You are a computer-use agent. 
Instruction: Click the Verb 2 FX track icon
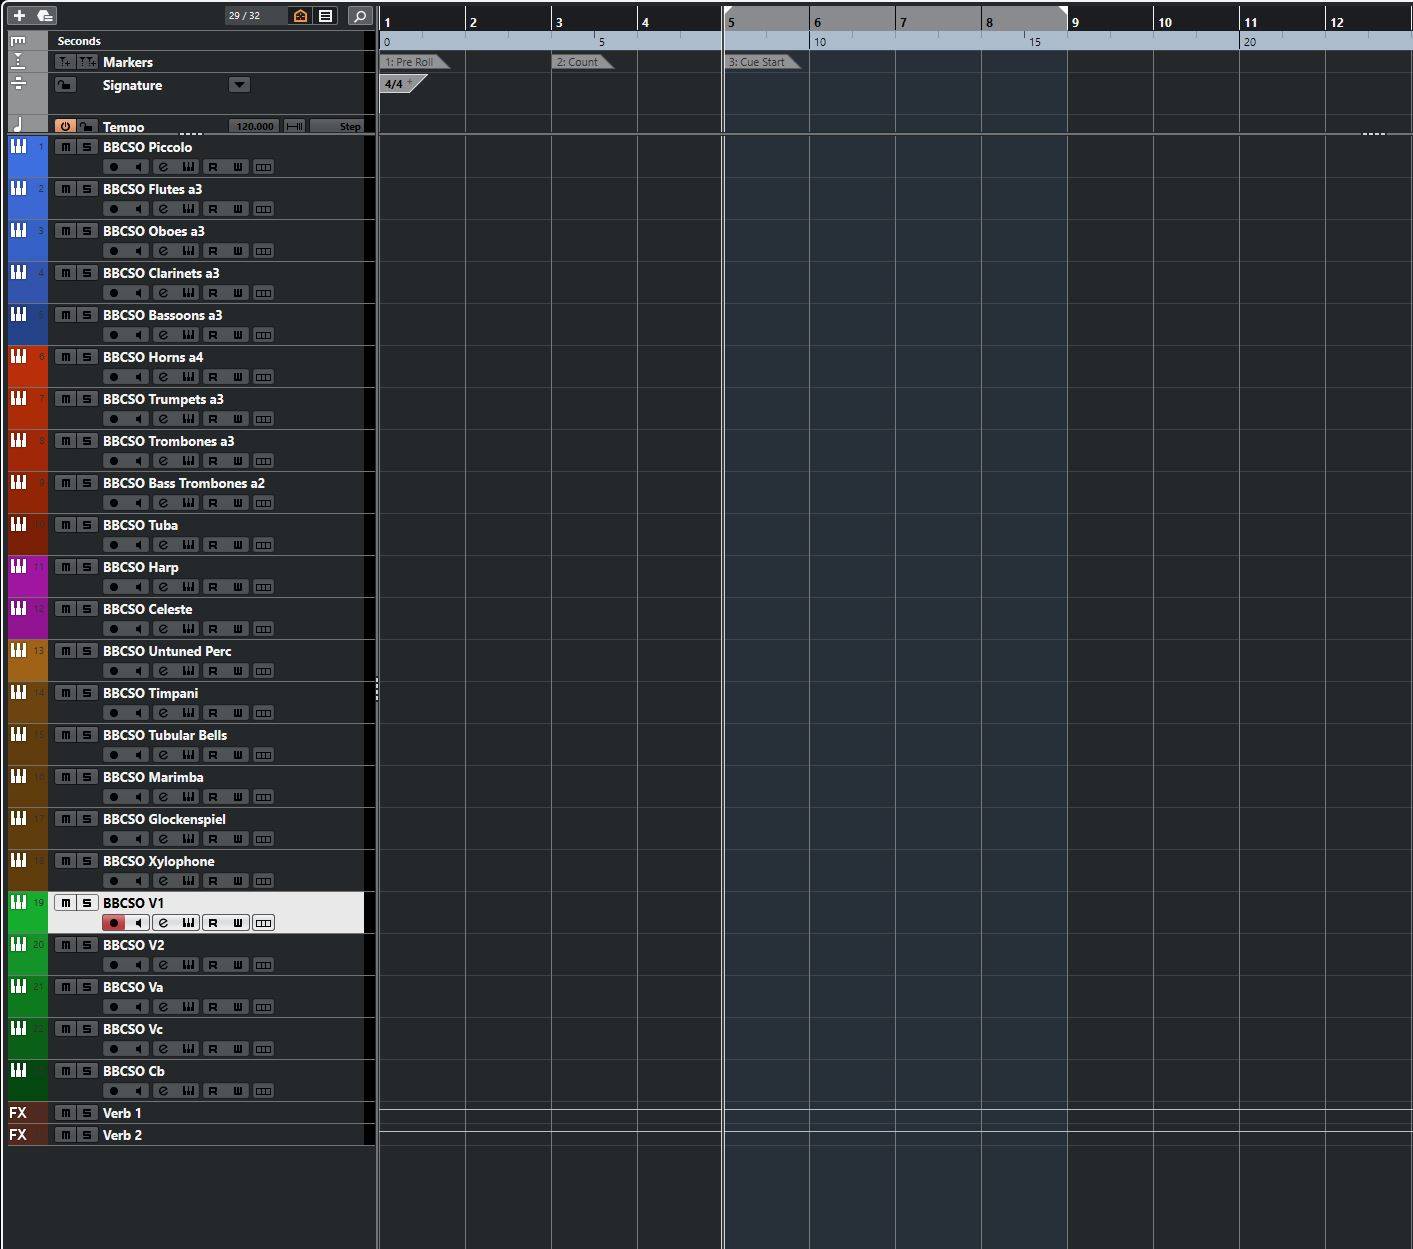tap(18, 1135)
